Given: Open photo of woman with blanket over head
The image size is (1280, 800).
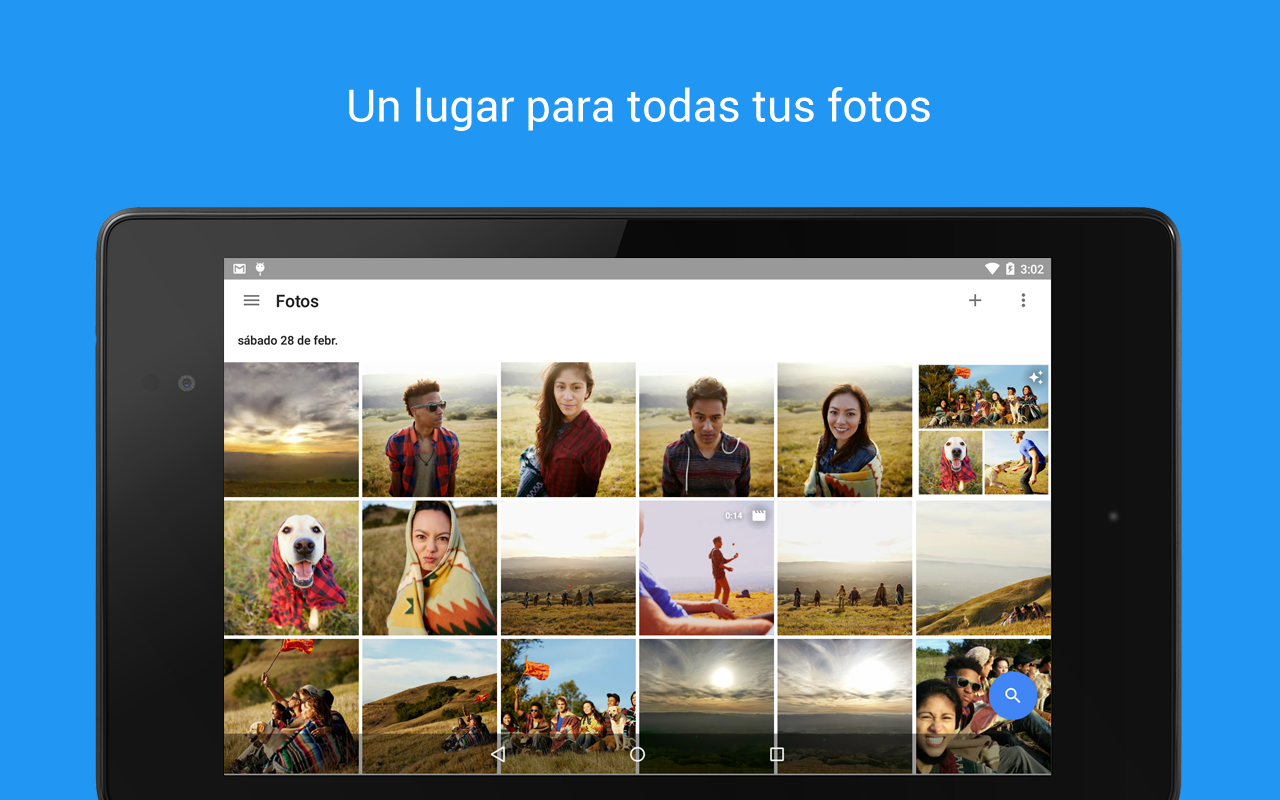Looking at the screenshot, I should point(430,568).
